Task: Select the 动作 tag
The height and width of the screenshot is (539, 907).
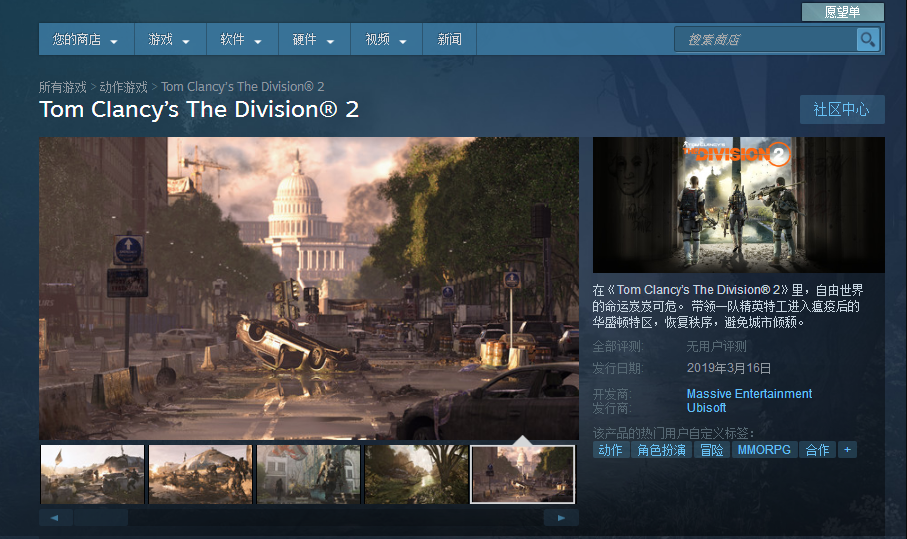Action: (611, 450)
